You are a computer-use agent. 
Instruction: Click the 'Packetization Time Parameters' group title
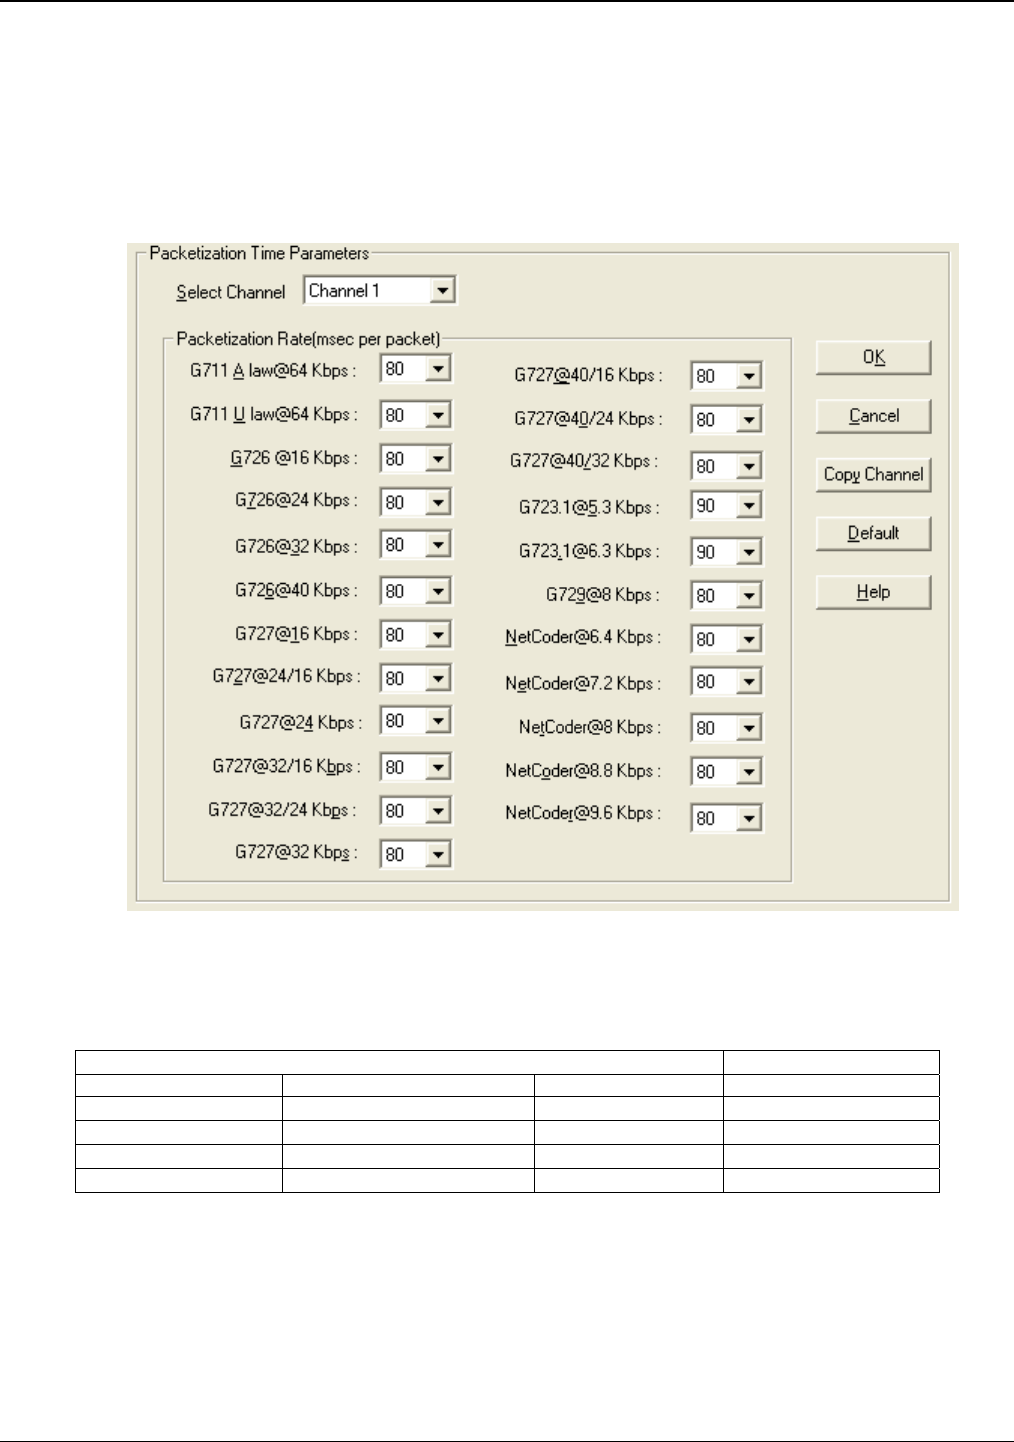(x=259, y=253)
